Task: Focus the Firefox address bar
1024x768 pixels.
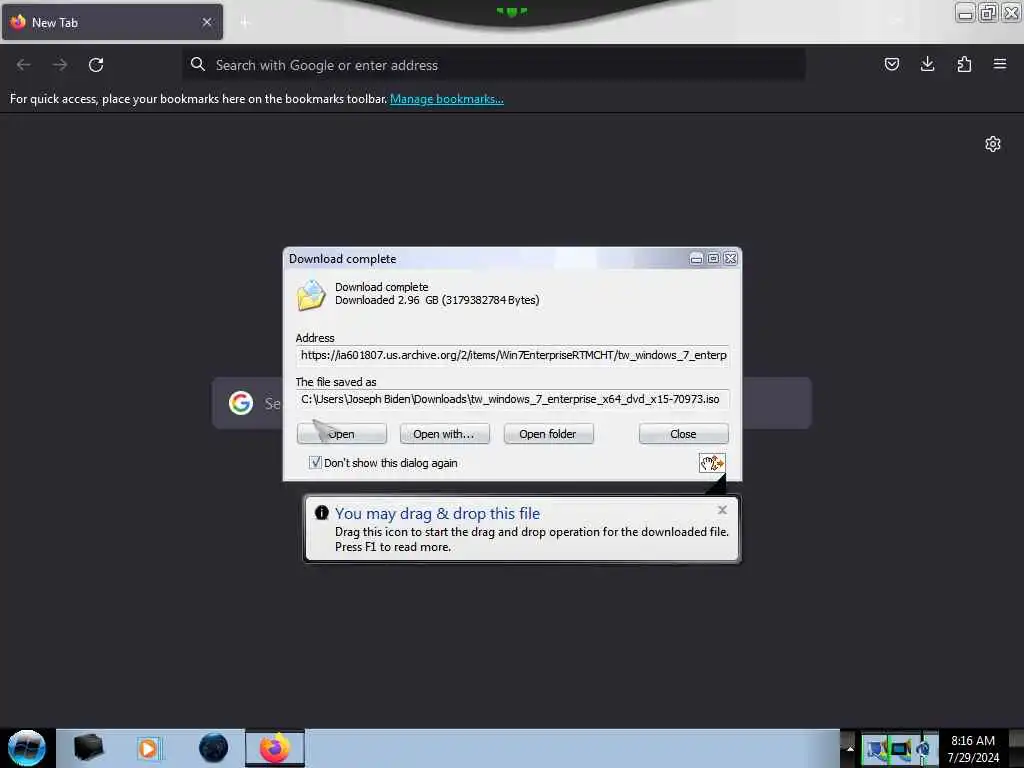Action: [494, 65]
